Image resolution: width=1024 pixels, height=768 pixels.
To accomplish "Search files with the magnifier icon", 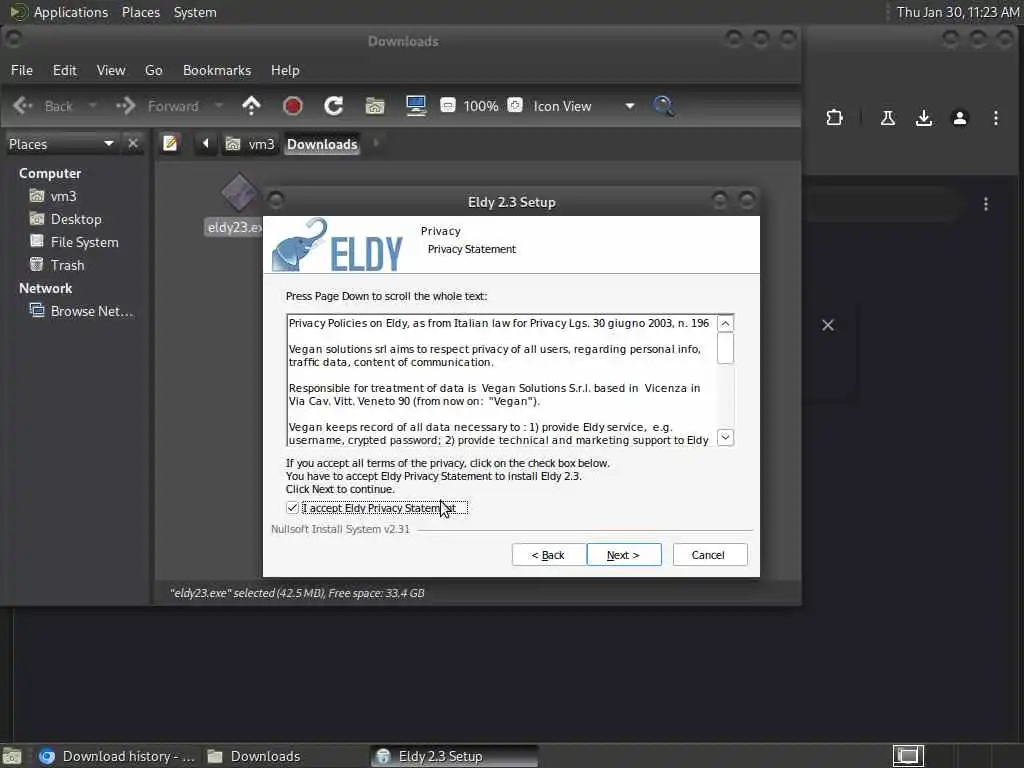I will 663,106.
